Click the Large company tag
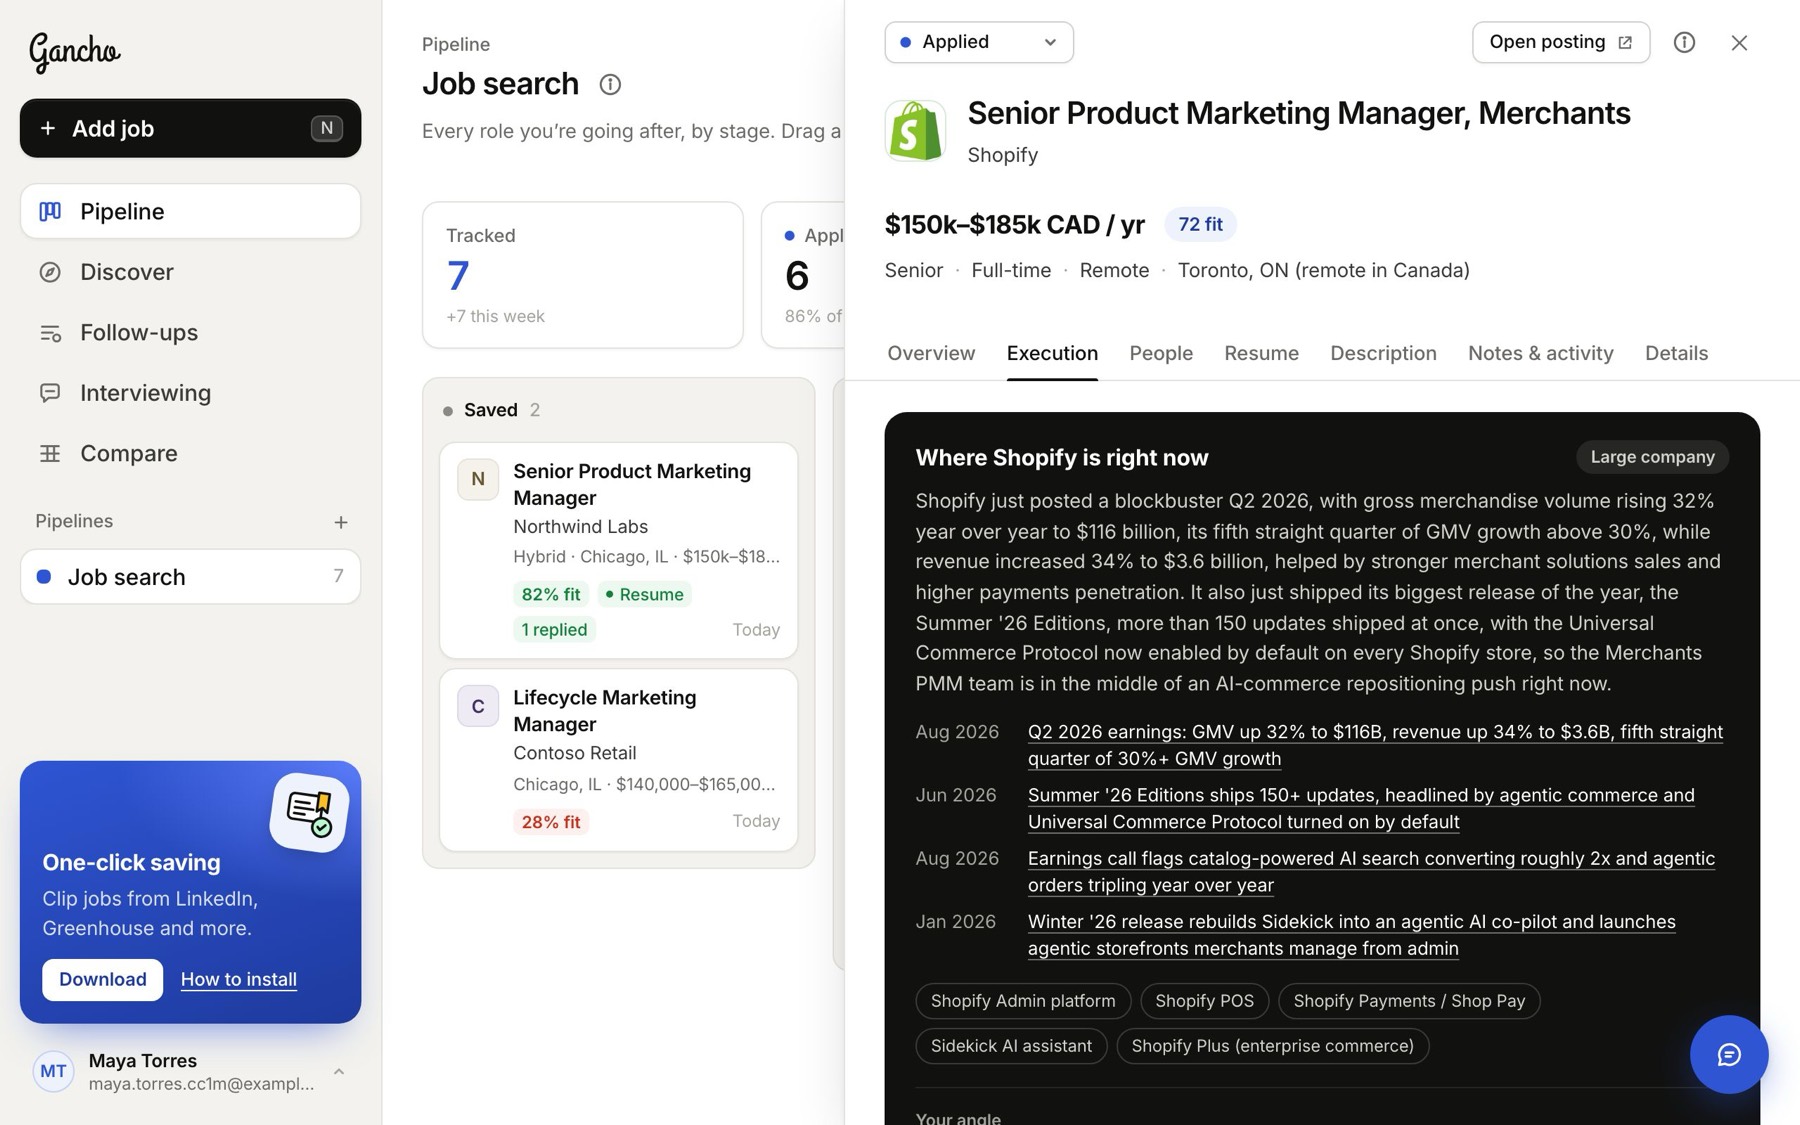 (x=1652, y=457)
